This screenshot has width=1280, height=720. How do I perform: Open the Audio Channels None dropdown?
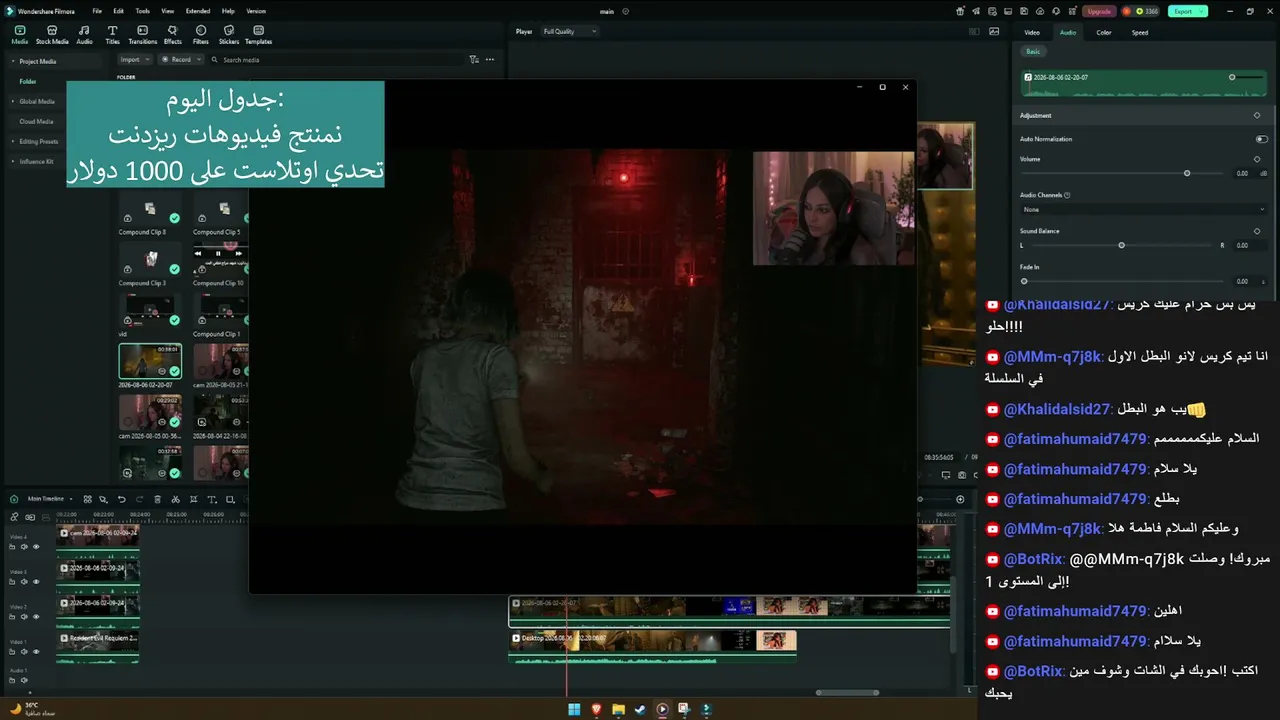coord(1143,210)
